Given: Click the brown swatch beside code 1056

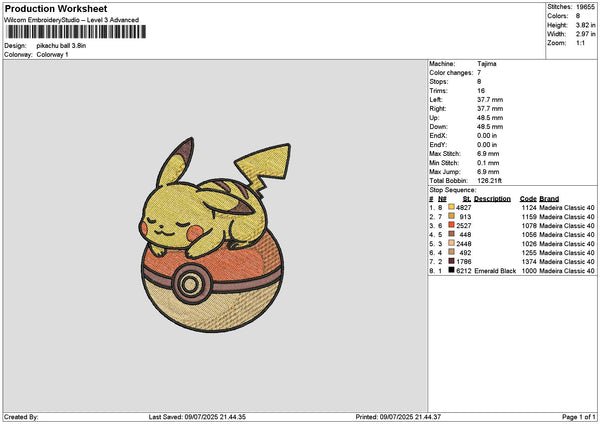Looking at the screenshot, I should click(x=451, y=234).
